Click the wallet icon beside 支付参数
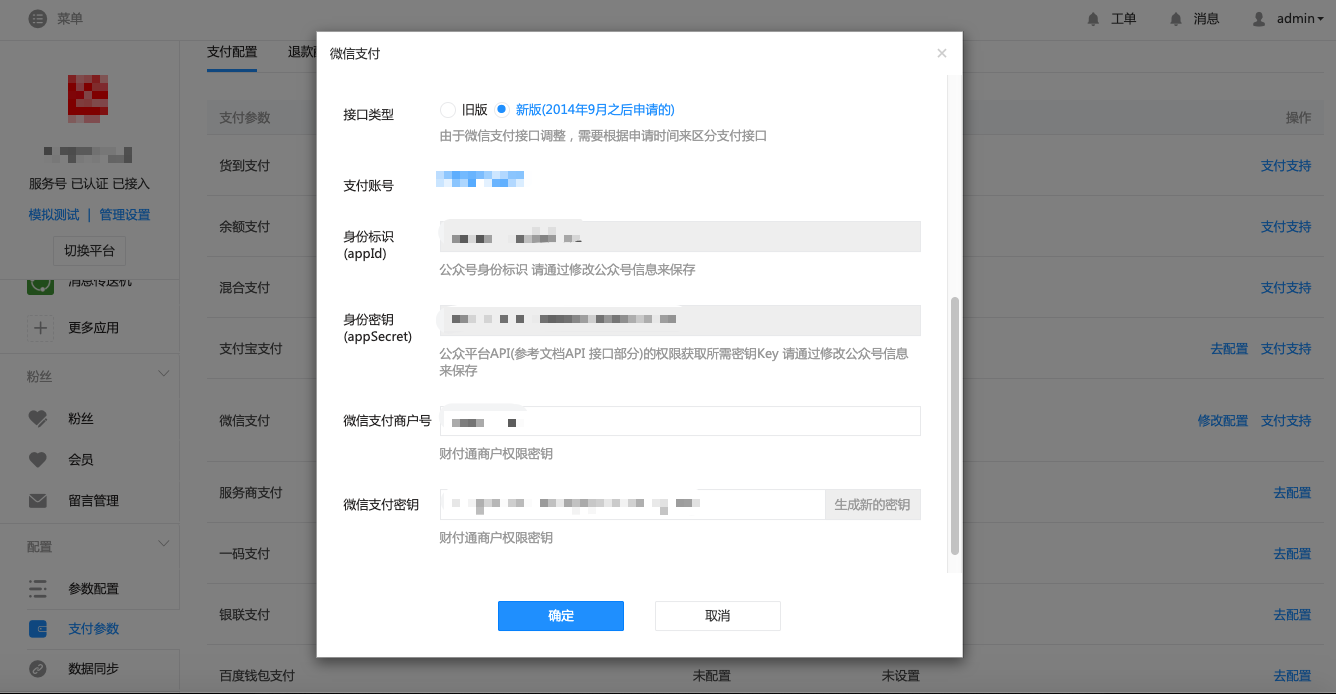The width and height of the screenshot is (1336, 694). [x=38, y=629]
